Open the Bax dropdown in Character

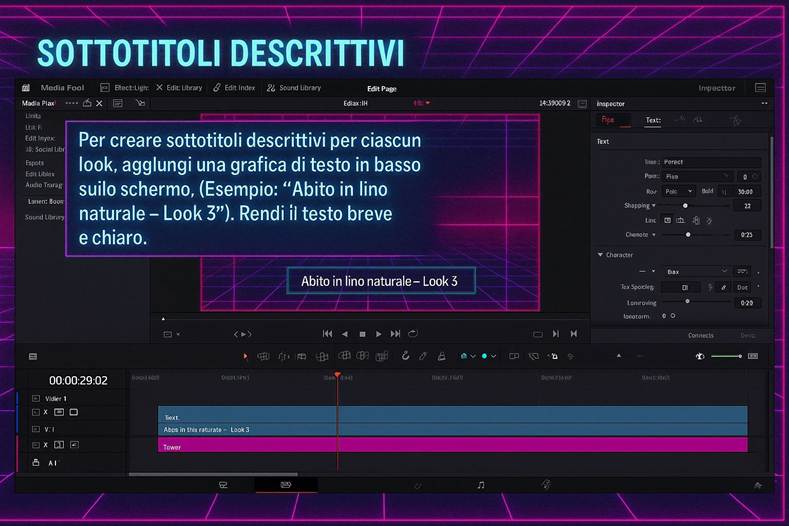697,272
